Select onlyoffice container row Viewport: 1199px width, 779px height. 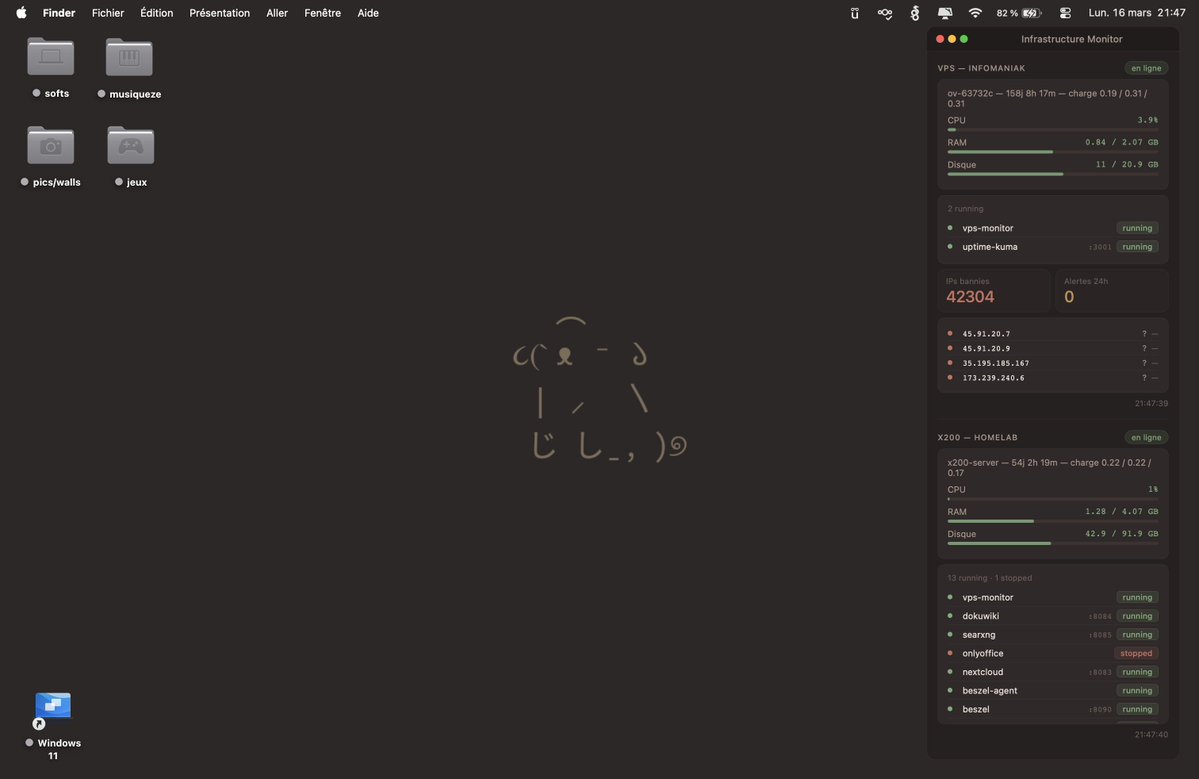1052,654
